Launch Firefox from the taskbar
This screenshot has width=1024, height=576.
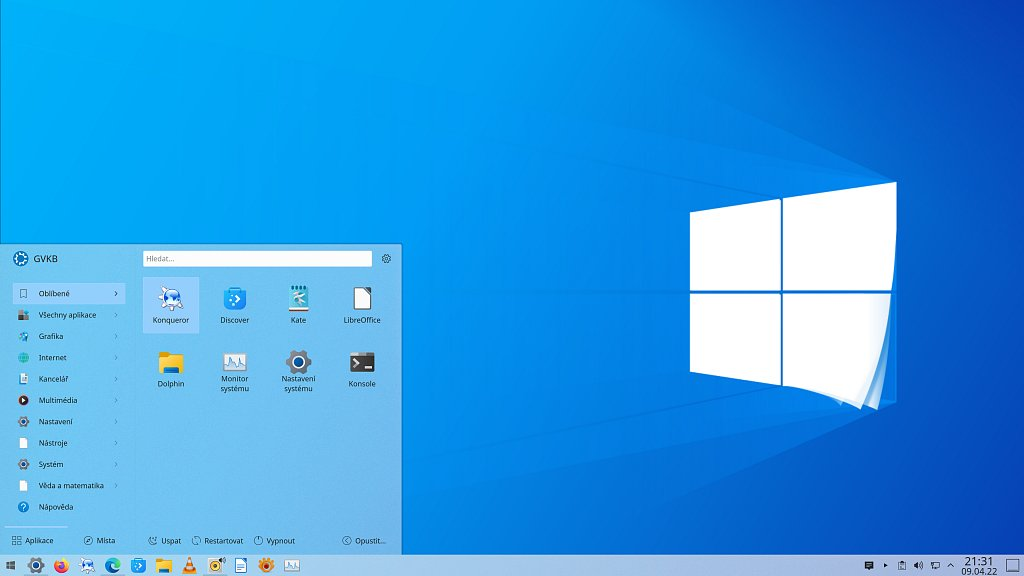(x=61, y=566)
